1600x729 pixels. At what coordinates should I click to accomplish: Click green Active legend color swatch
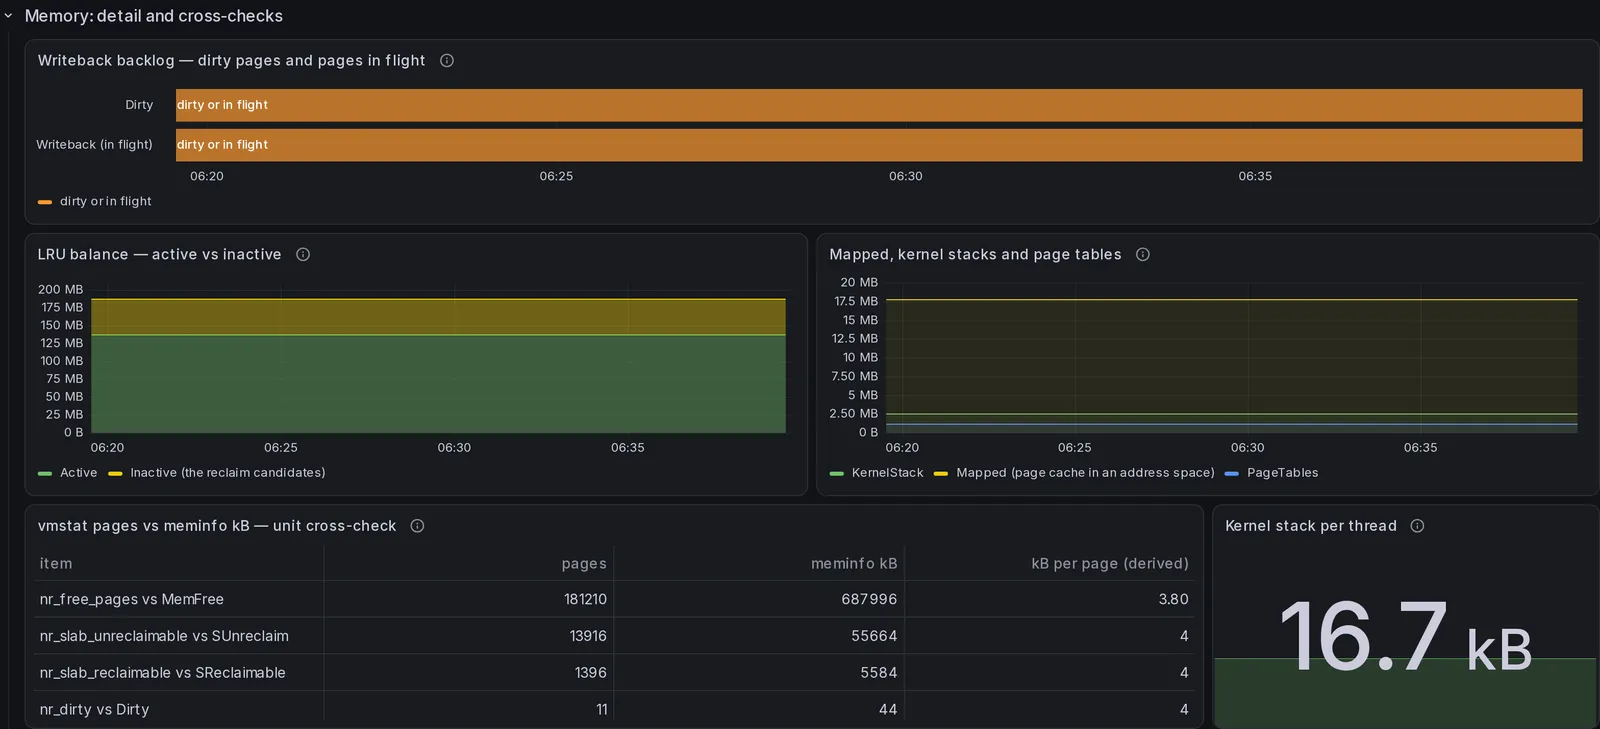(45, 473)
